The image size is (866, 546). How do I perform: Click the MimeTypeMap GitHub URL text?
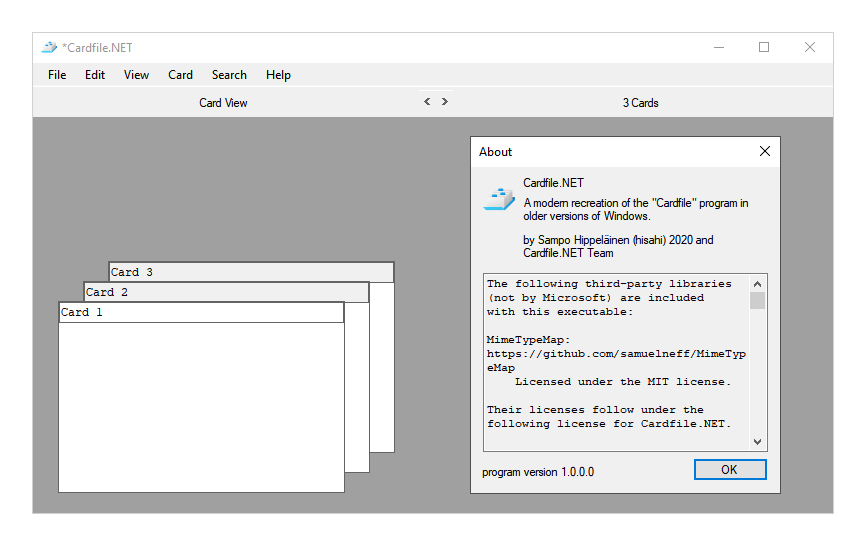pos(616,361)
